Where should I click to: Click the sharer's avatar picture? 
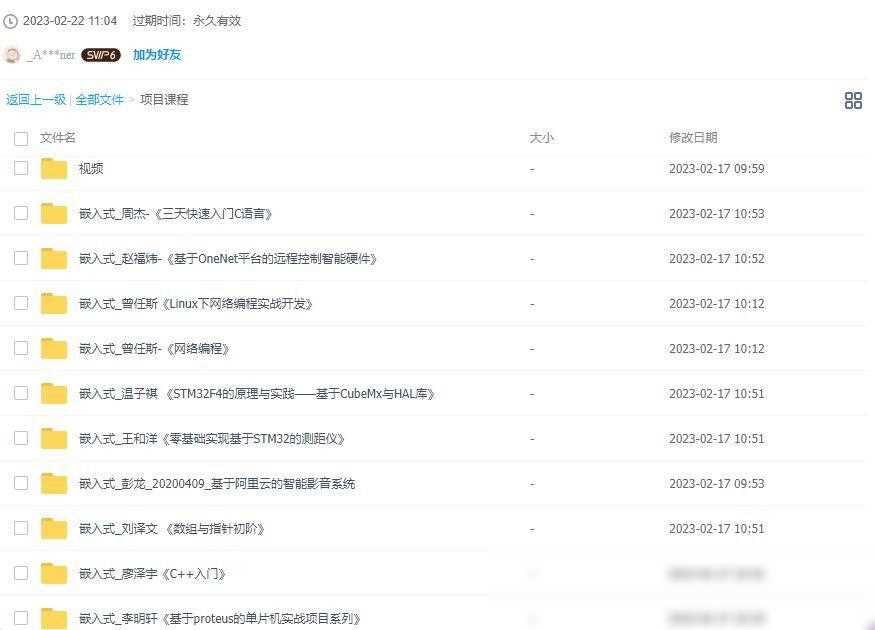click(12, 55)
